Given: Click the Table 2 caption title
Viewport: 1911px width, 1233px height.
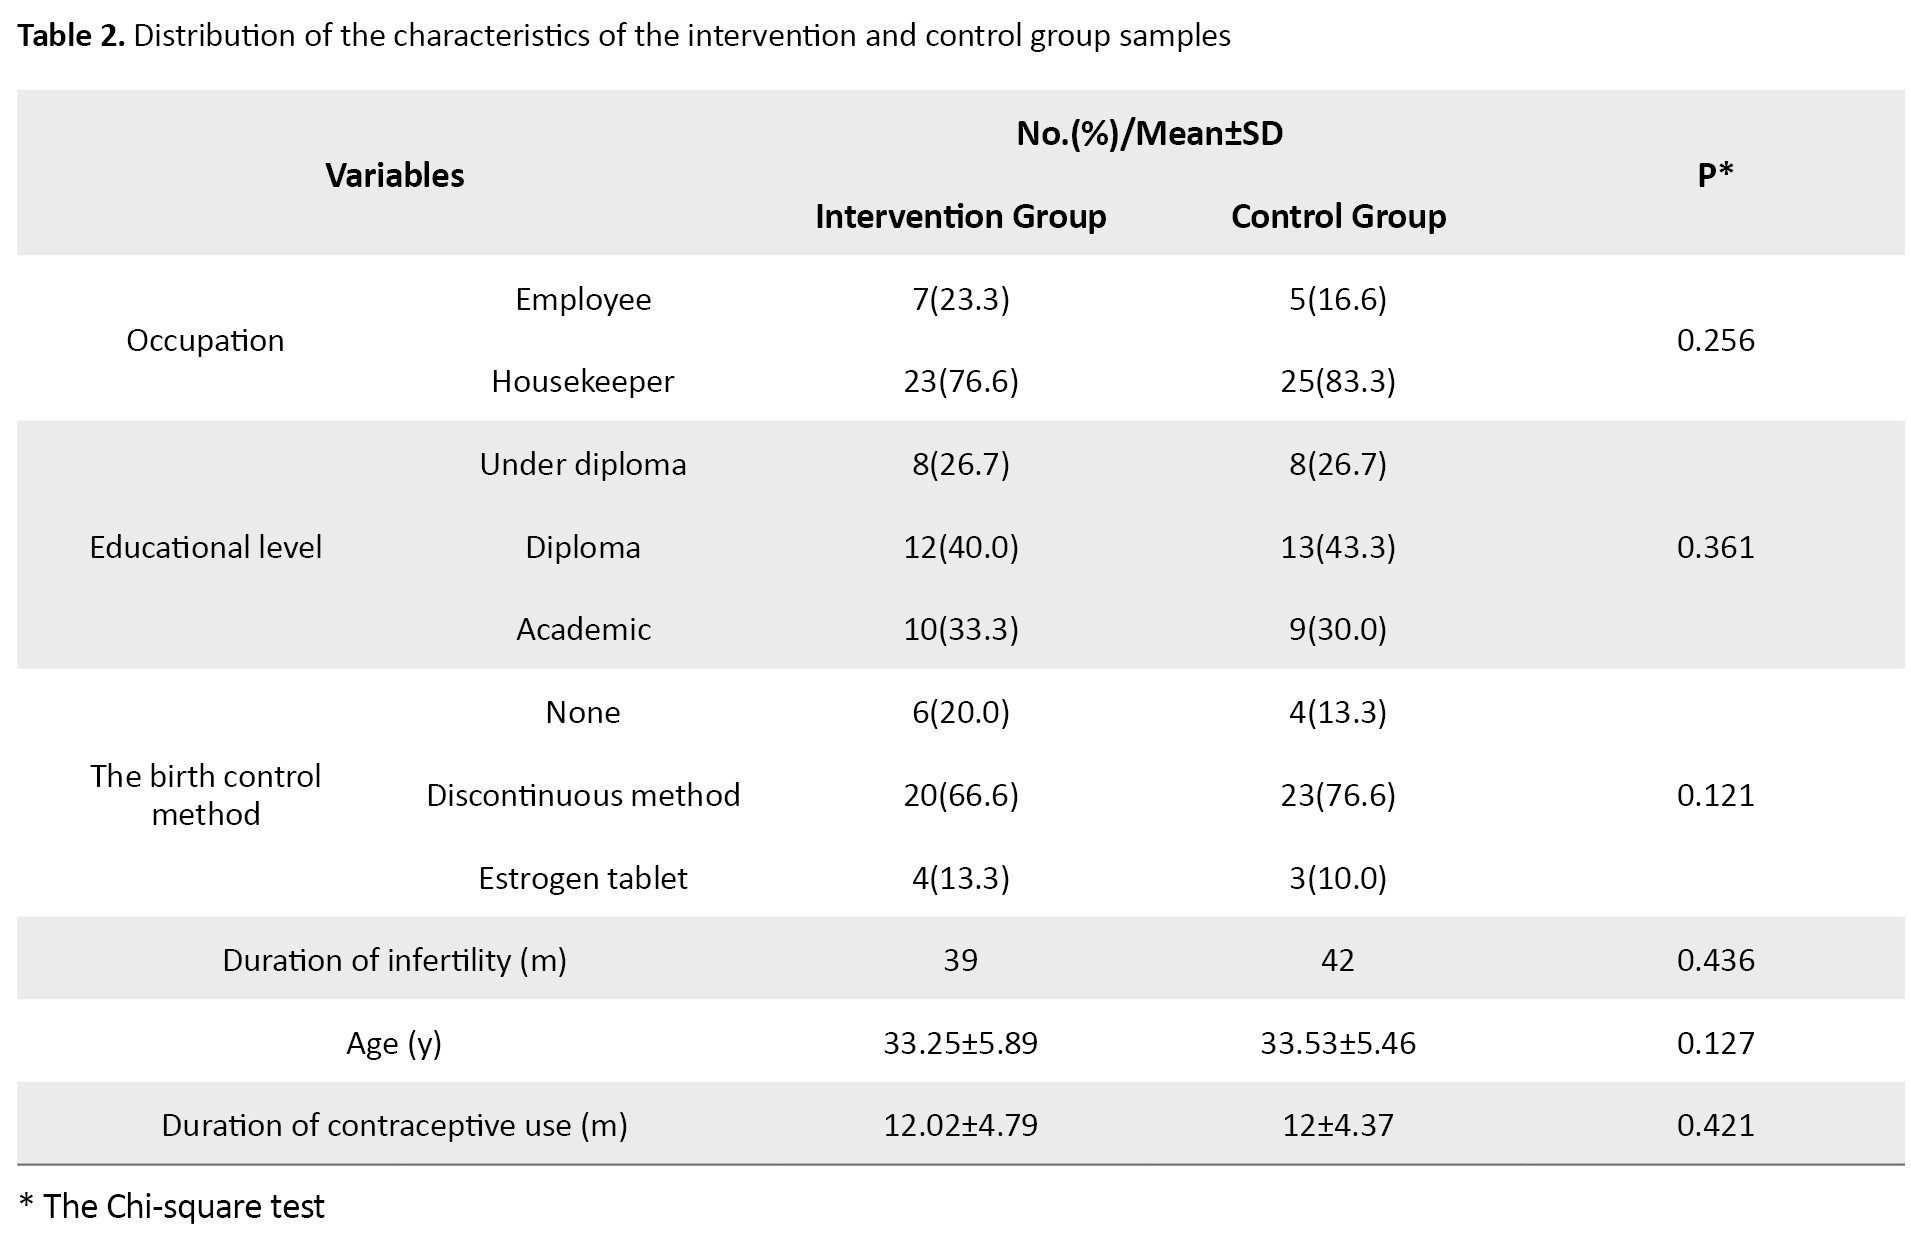Looking at the screenshot, I should click(x=624, y=36).
